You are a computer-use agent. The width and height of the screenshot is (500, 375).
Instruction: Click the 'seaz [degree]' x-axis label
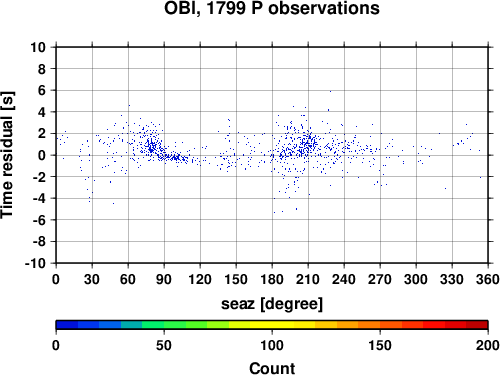click(272, 304)
